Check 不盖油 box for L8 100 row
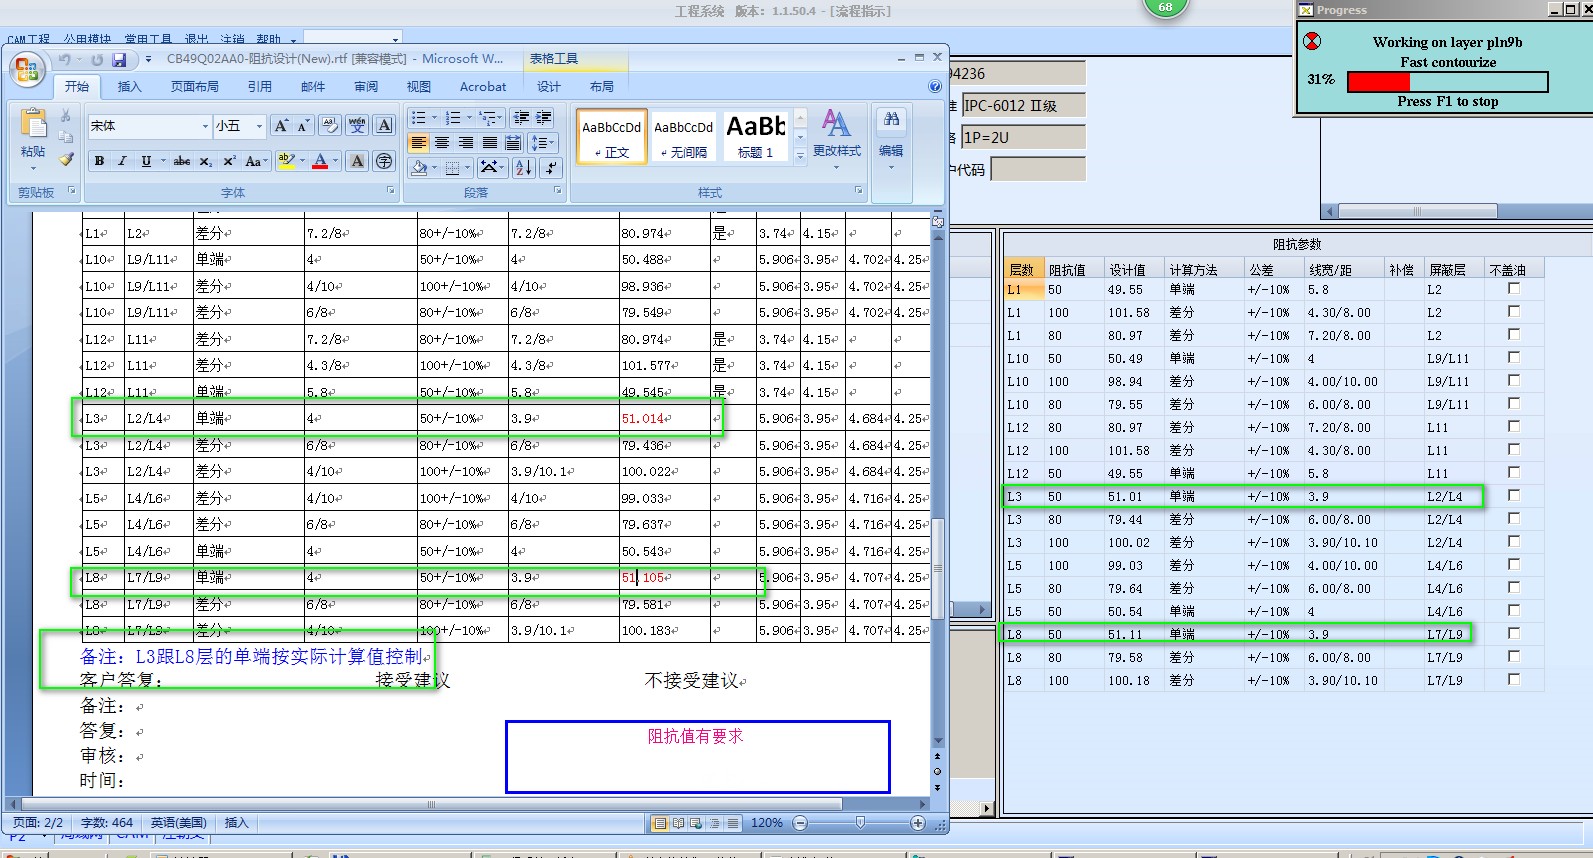Viewport: 1593px width, 858px height. 1514,679
